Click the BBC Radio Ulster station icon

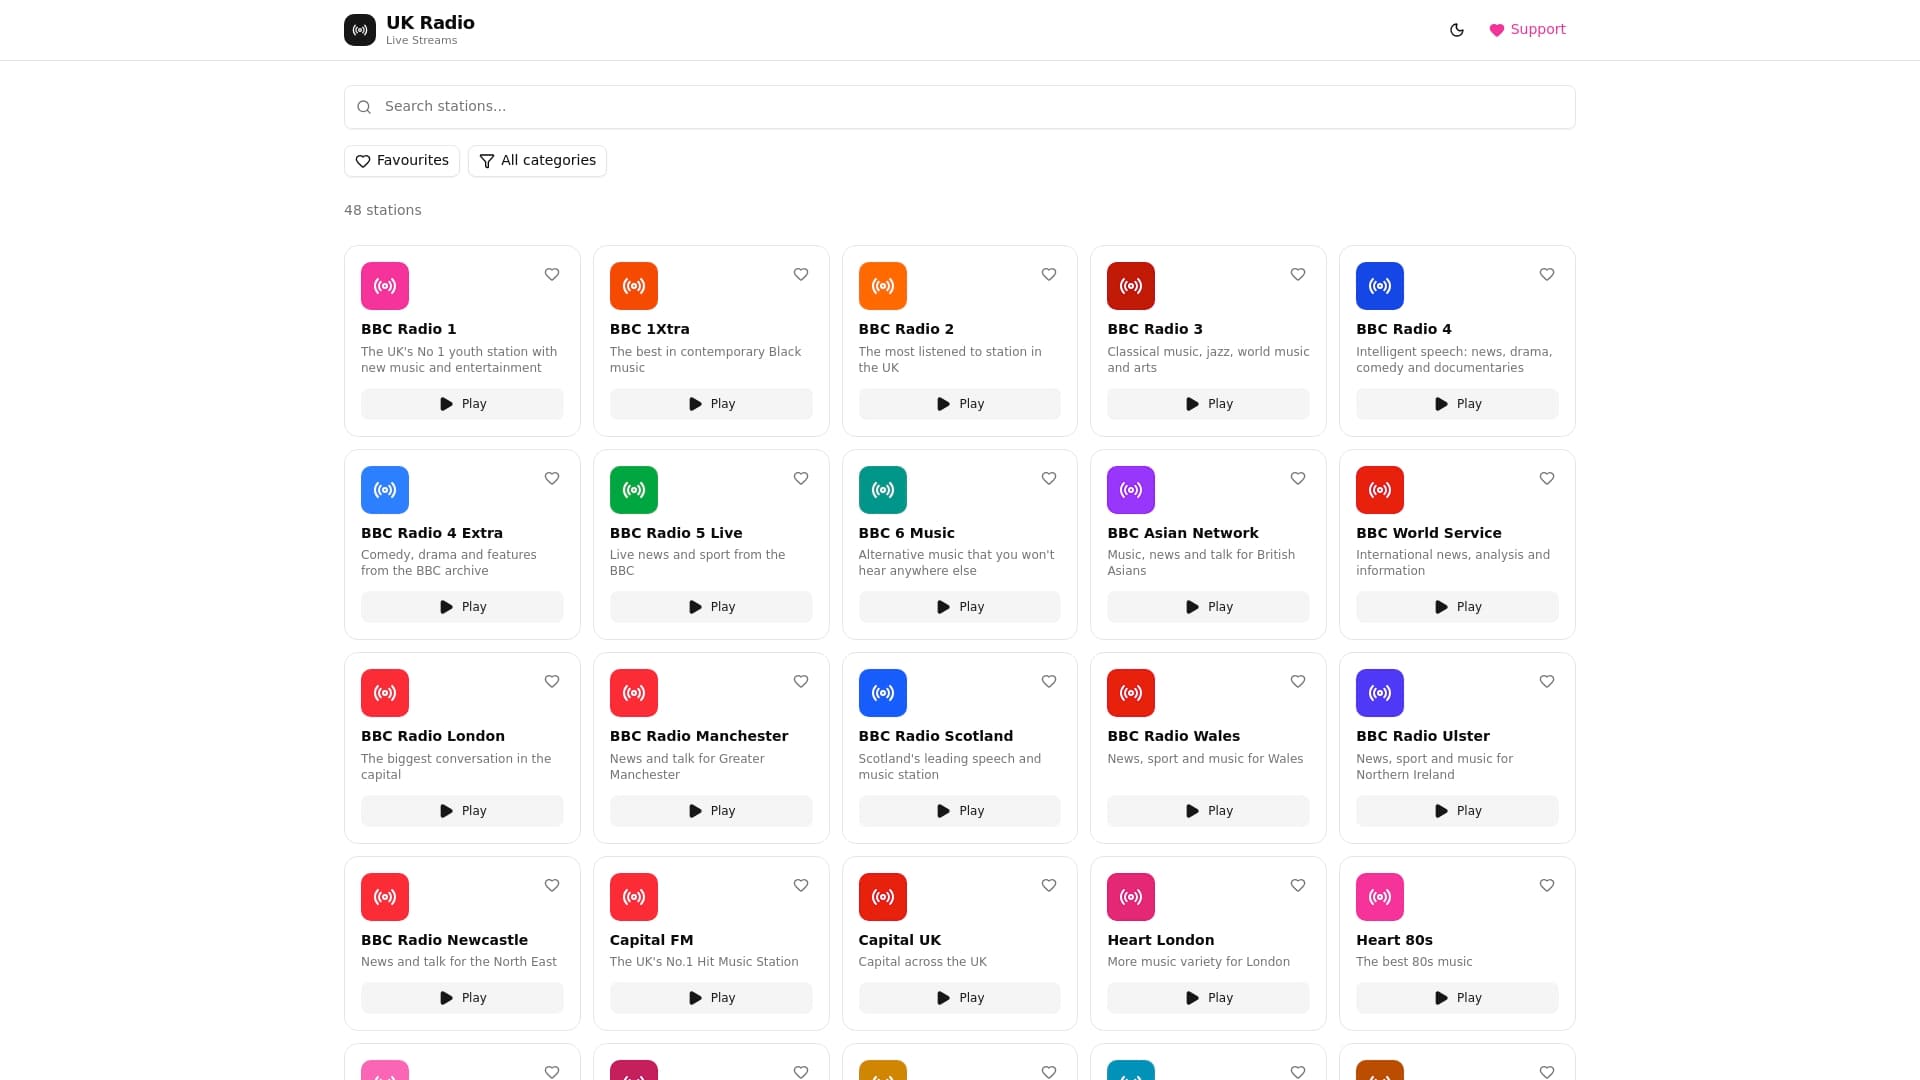tap(1380, 693)
